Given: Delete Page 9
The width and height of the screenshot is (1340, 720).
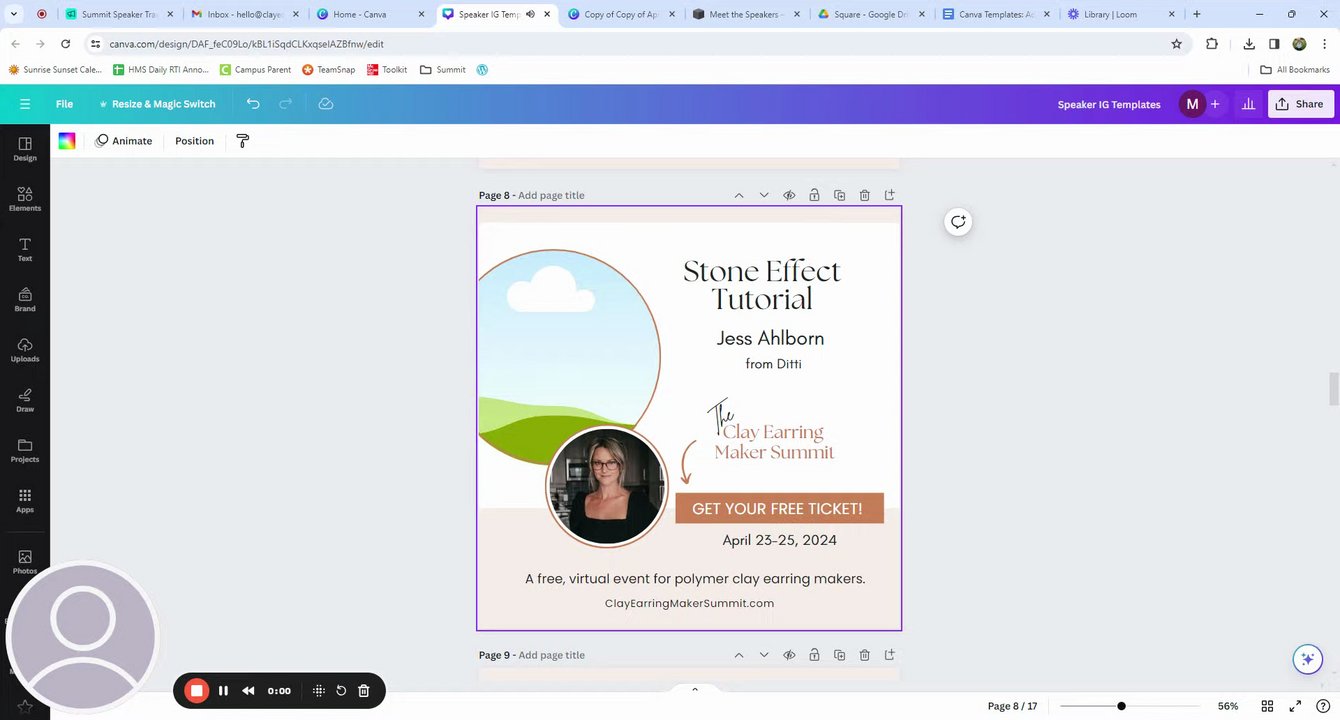Looking at the screenshot, I should 864,655.
